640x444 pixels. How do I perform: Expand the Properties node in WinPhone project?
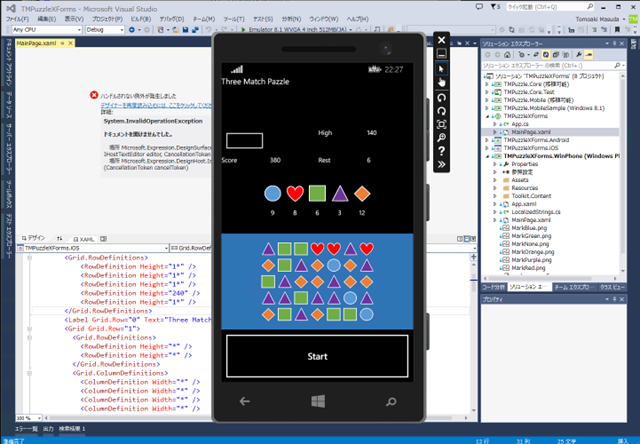497,164
